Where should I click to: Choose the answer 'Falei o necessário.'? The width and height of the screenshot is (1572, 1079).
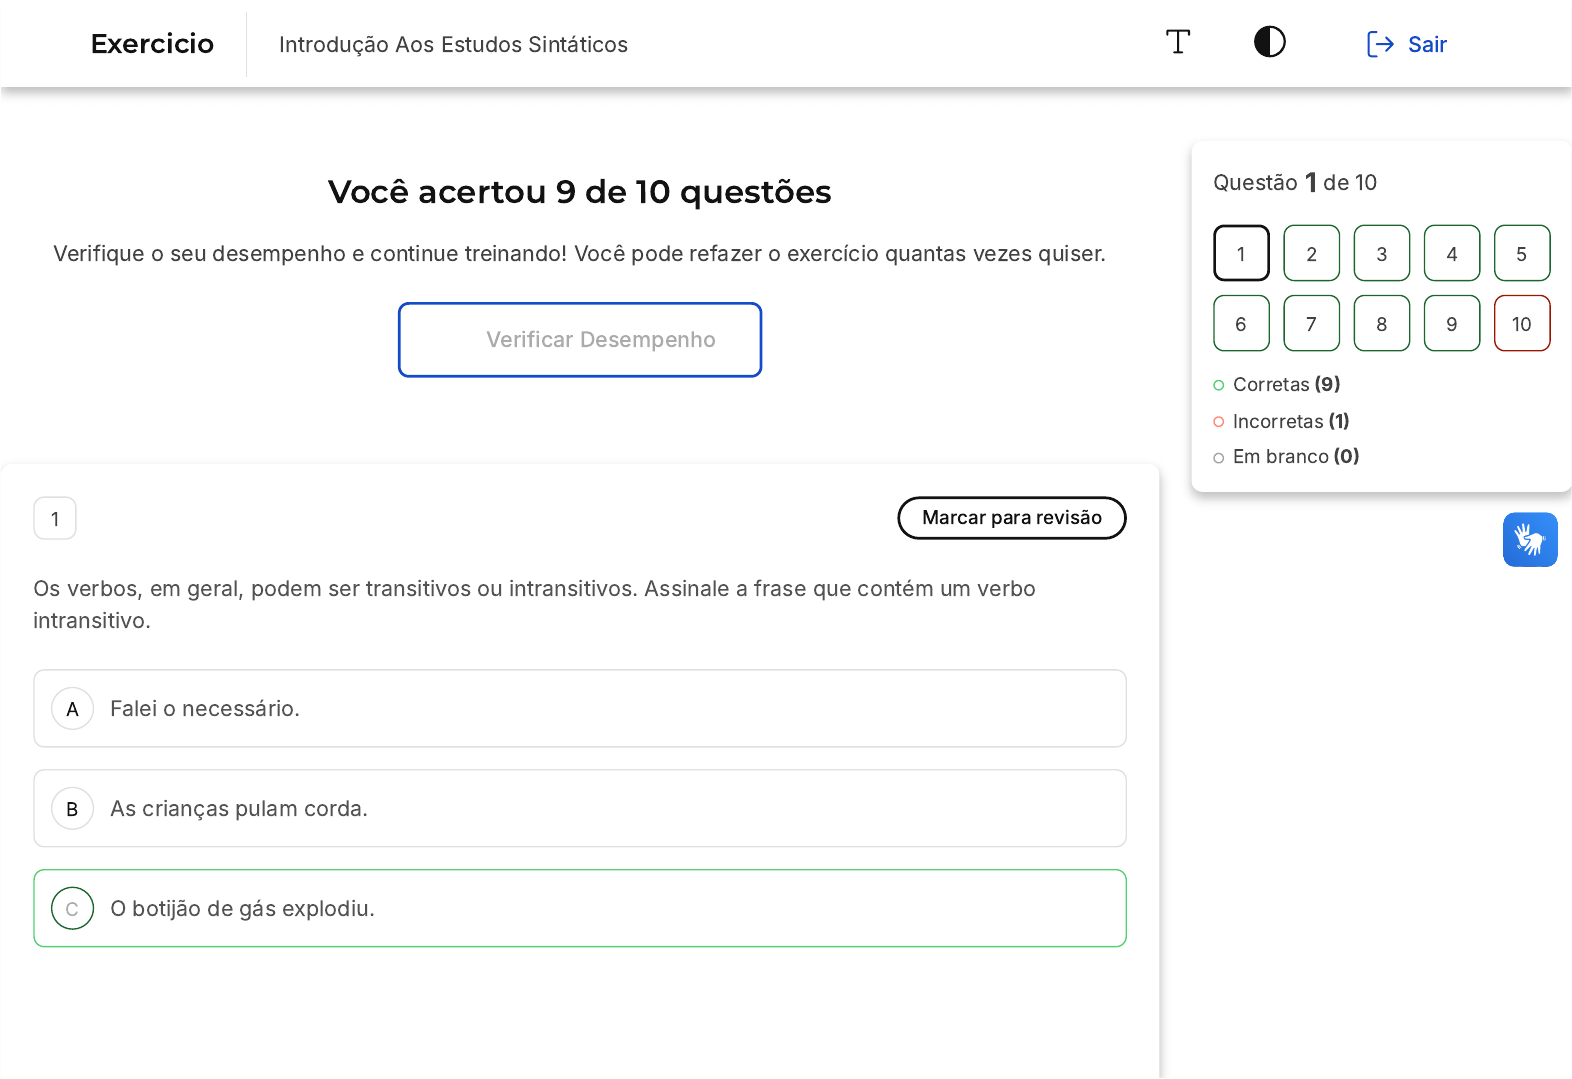click(205, 709)
